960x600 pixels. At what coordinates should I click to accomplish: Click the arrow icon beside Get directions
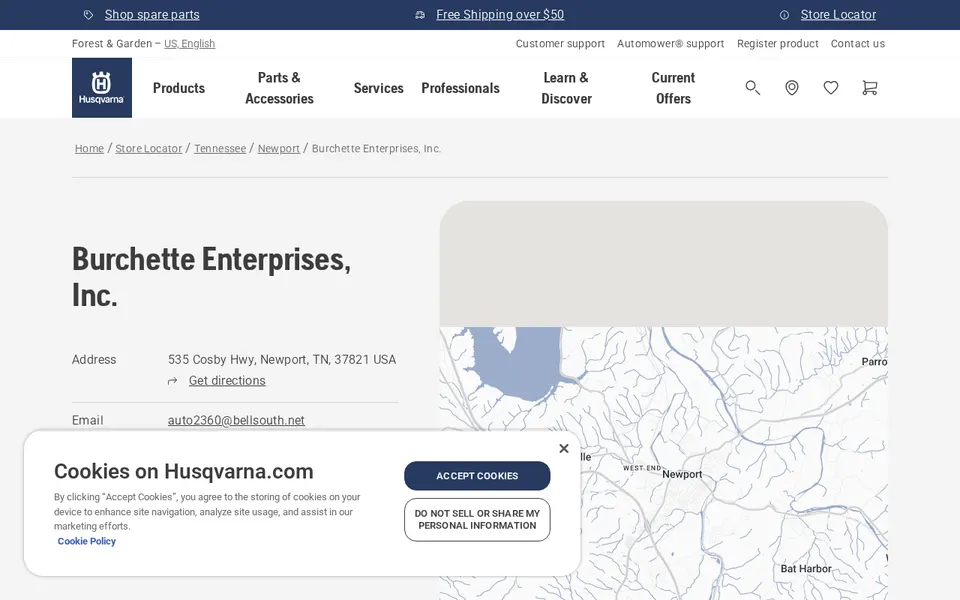click(x=173, y=381)
